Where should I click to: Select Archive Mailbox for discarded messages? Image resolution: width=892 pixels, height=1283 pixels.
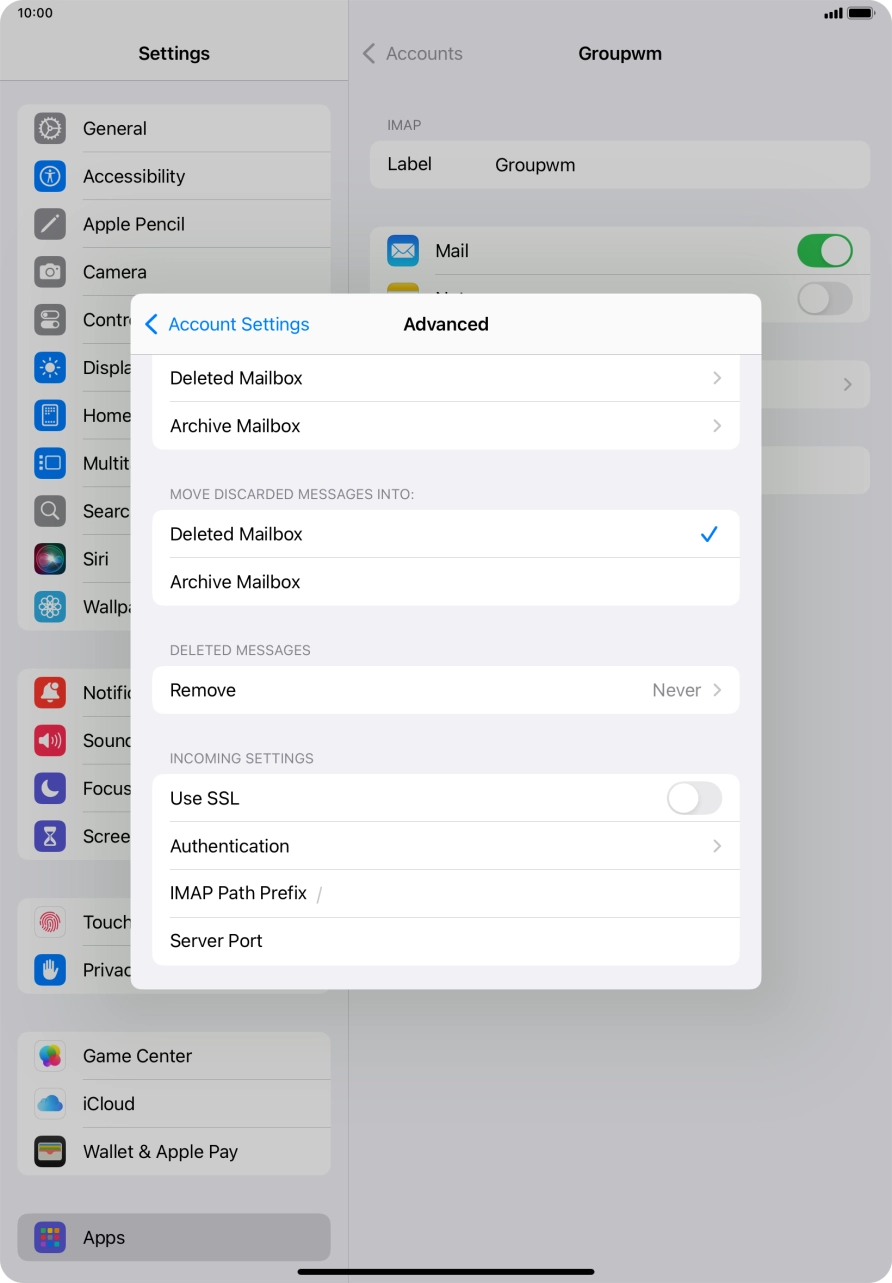coord(446,581)
